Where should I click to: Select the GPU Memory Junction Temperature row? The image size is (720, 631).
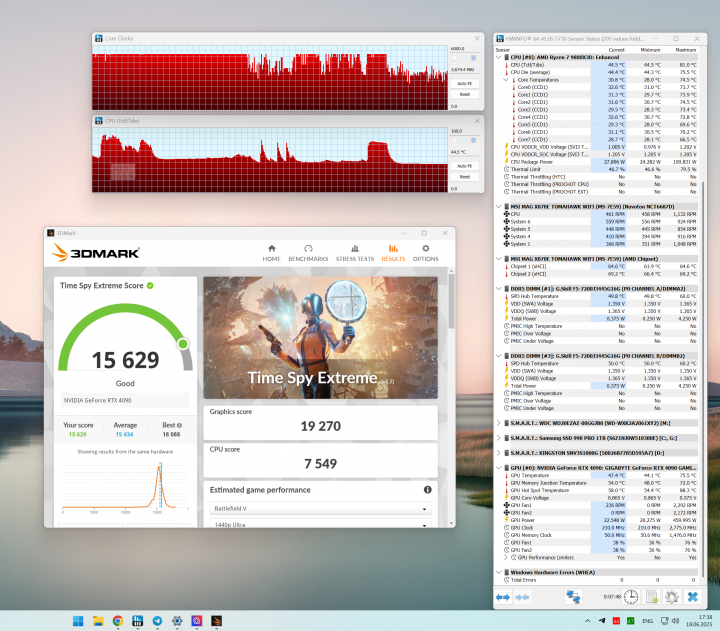[601, 483]
